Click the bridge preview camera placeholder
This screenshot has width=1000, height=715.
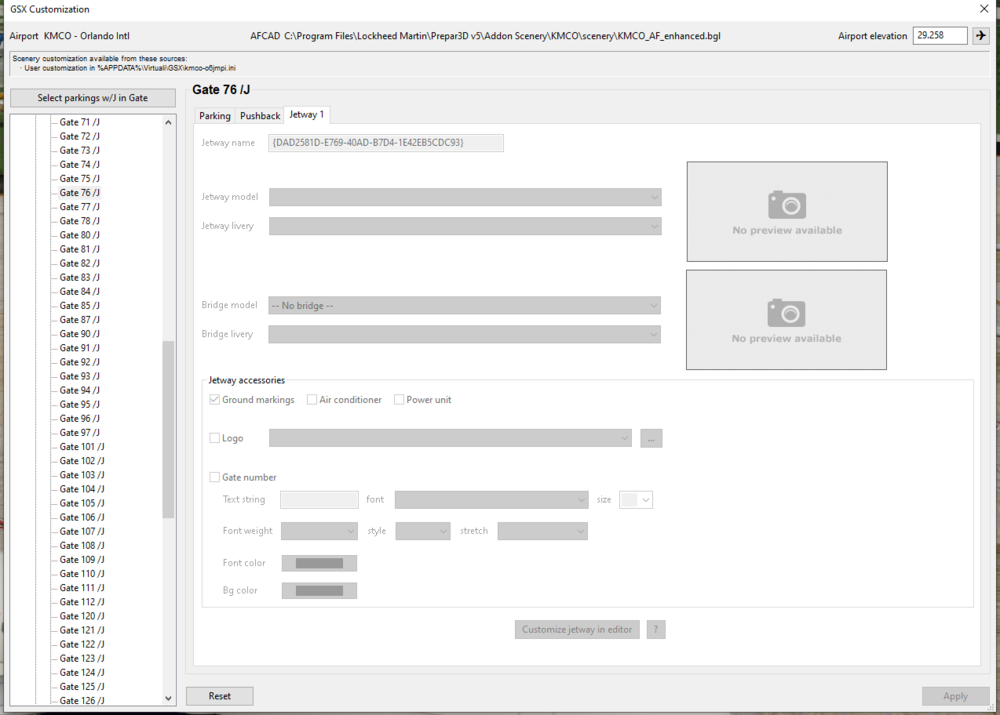(x=786, y=319)
